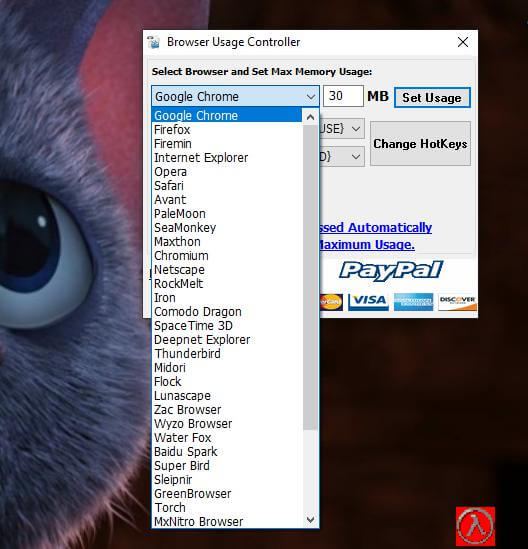
Task: Pick Netscape in the list
Action: click(227, 270)
